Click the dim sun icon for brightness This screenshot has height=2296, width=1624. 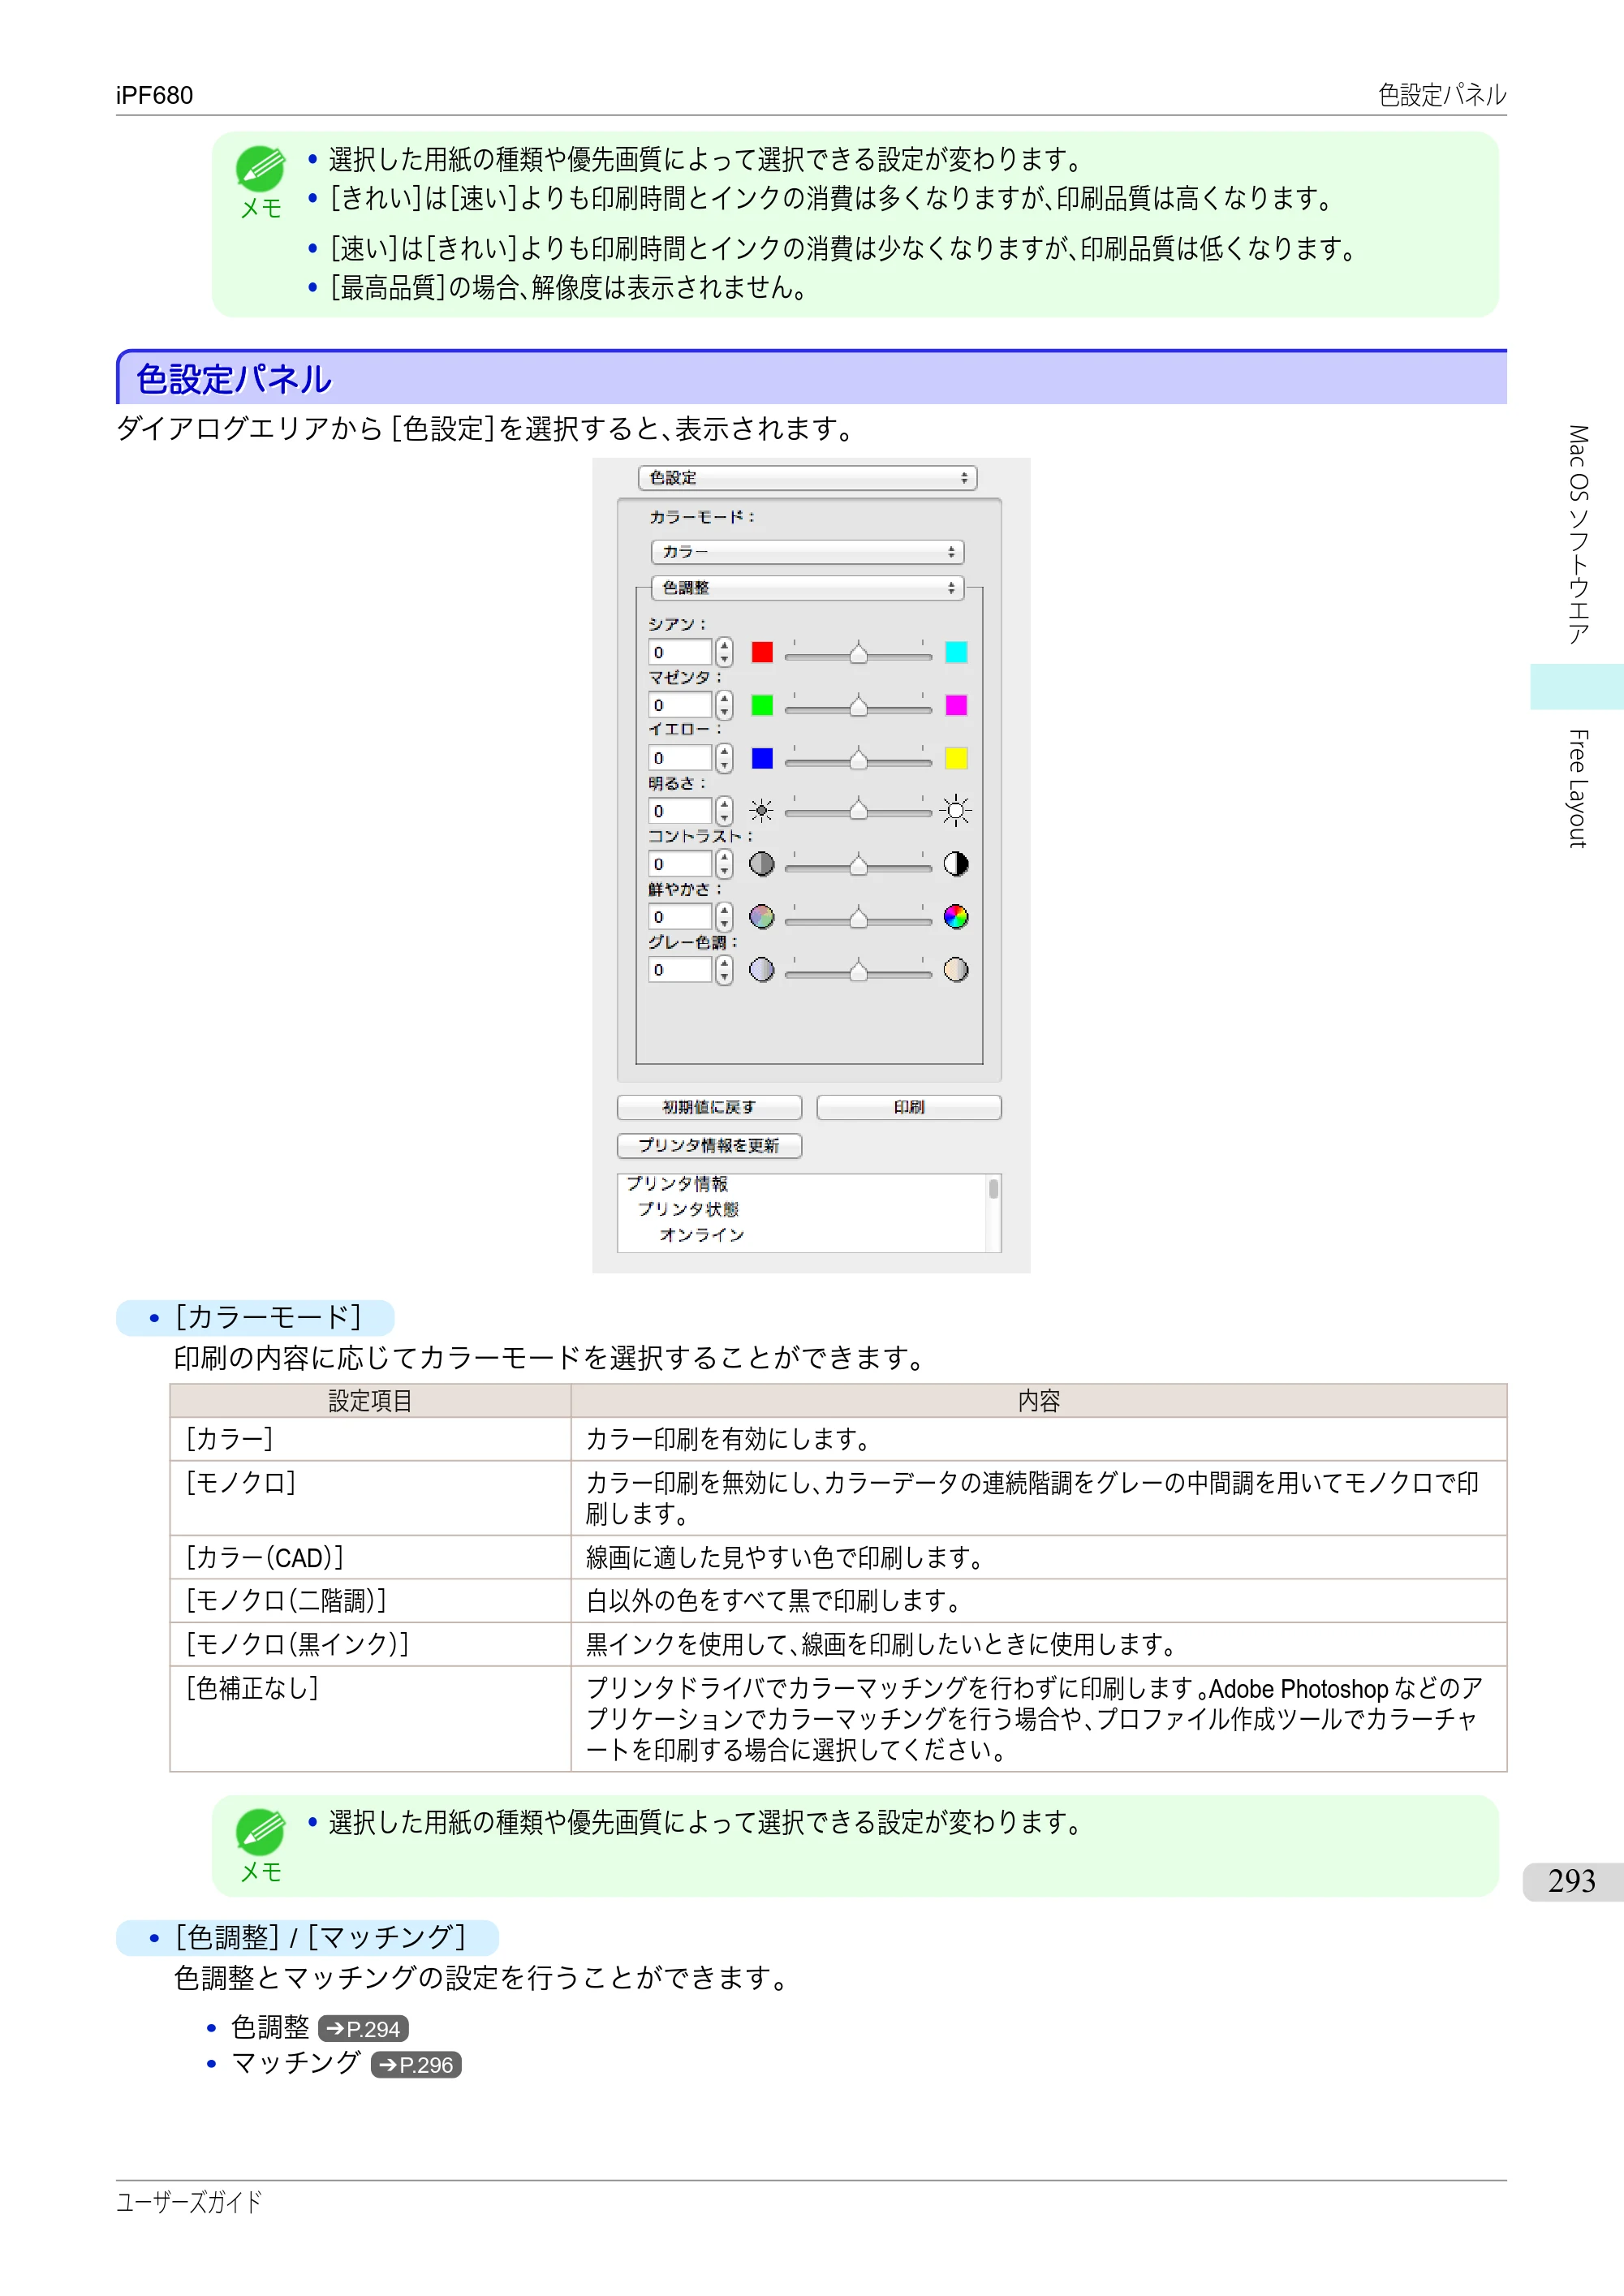(x=762, y=811)
